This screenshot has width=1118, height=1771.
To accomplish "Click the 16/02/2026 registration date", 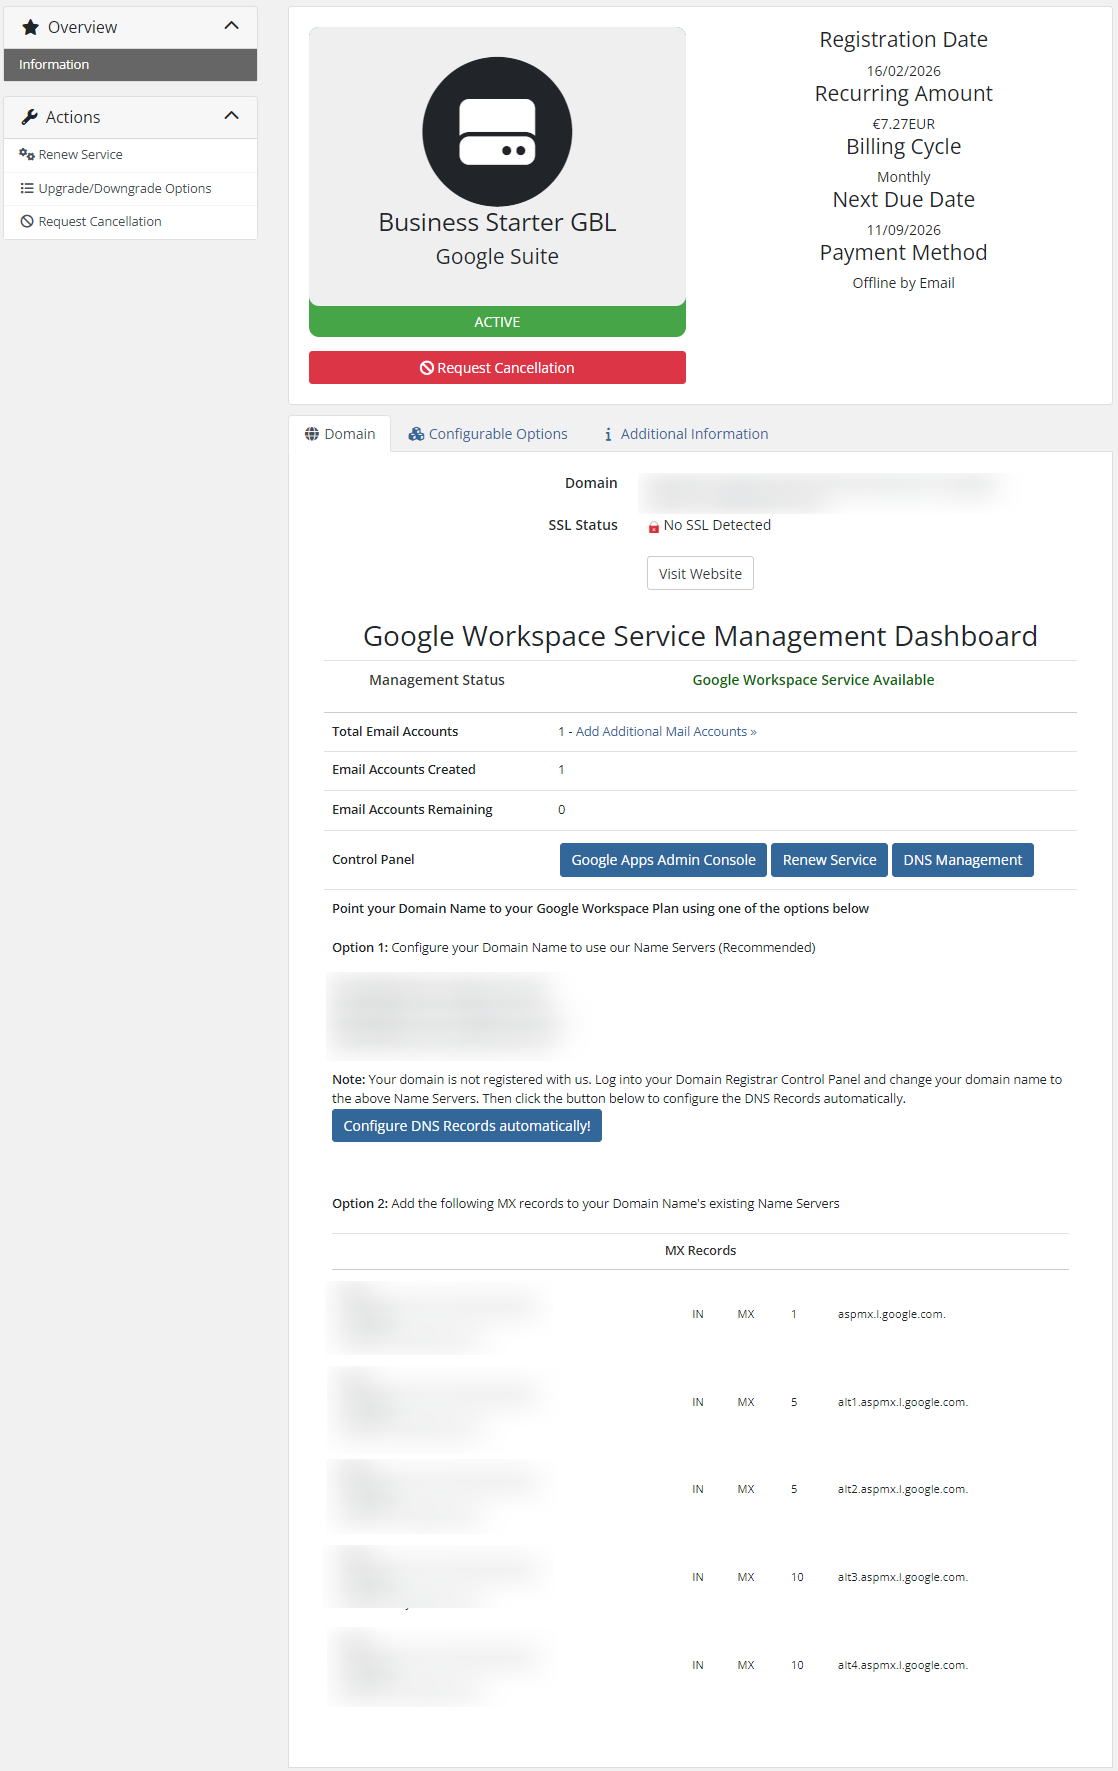I will pos(903,71).
